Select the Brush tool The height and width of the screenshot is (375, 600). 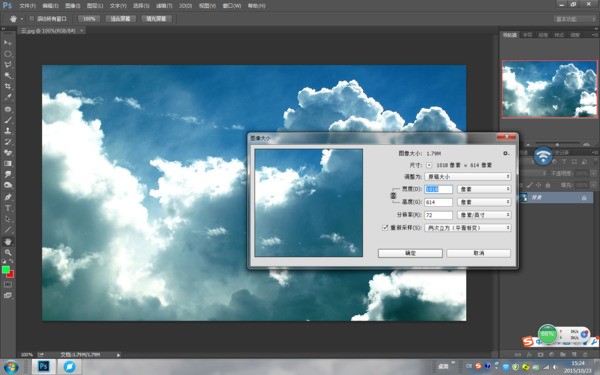pos(8,120)
